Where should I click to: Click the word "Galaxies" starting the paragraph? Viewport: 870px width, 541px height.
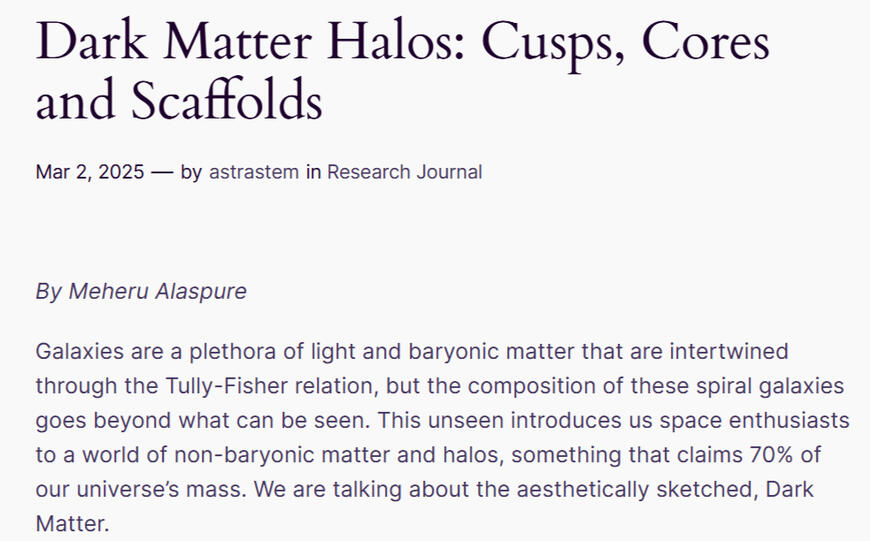point(76,352)
